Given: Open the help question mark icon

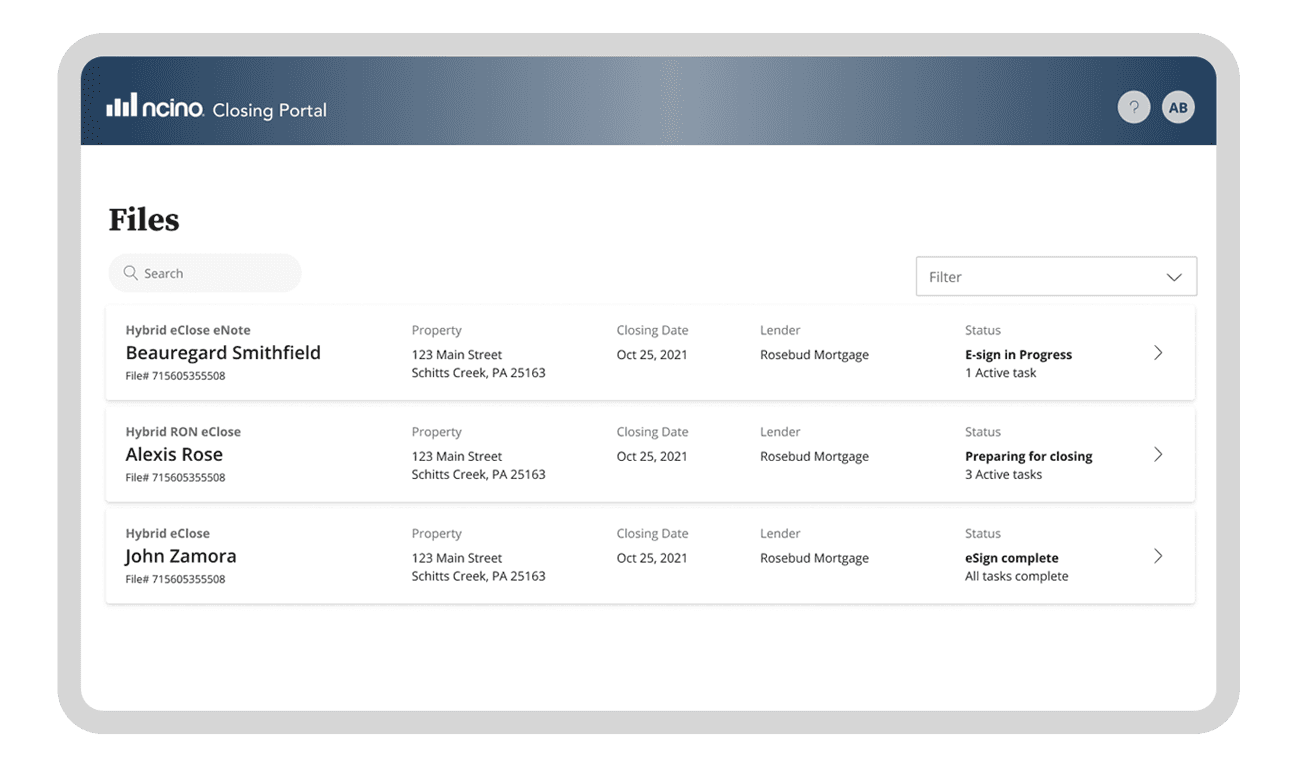Looking at the screenshot, I should click(1133, 106).
